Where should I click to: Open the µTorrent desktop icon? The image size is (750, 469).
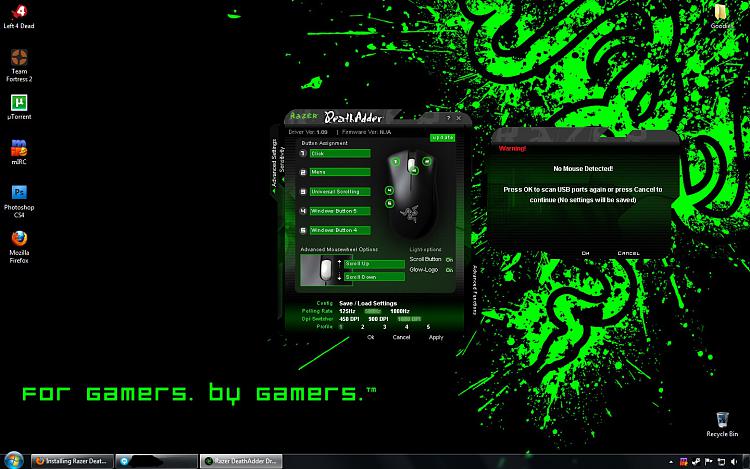[x=19, y=107]
